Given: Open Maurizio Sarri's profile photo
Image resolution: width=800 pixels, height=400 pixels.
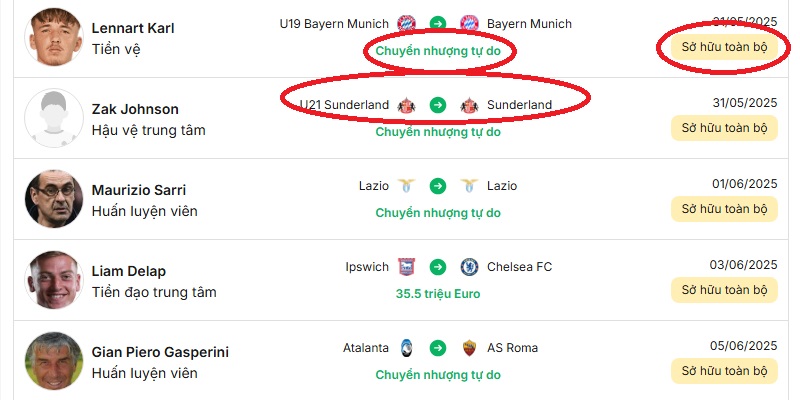Looking at the screenshot, I should pos(53,199).
